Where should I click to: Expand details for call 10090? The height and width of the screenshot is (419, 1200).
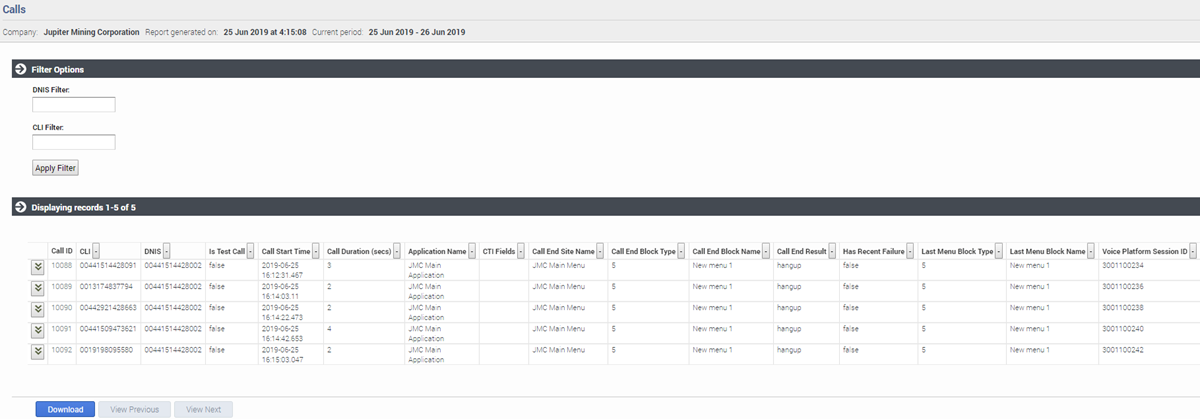pyautogui.click(x=38, y=309)
